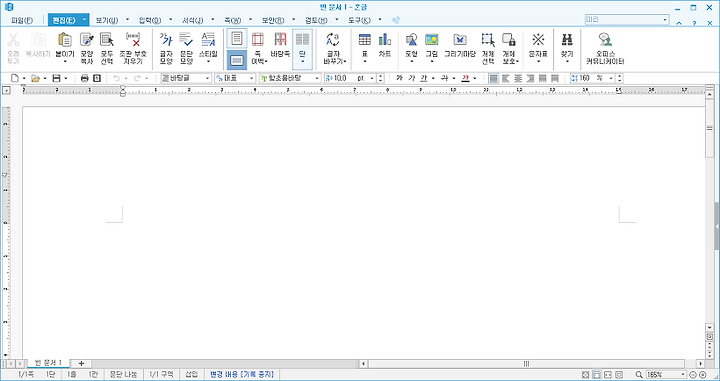Insert a Chart (차트) icon
Image resolution: width=720 pixels, height=381 pixels.
[385, 39]
